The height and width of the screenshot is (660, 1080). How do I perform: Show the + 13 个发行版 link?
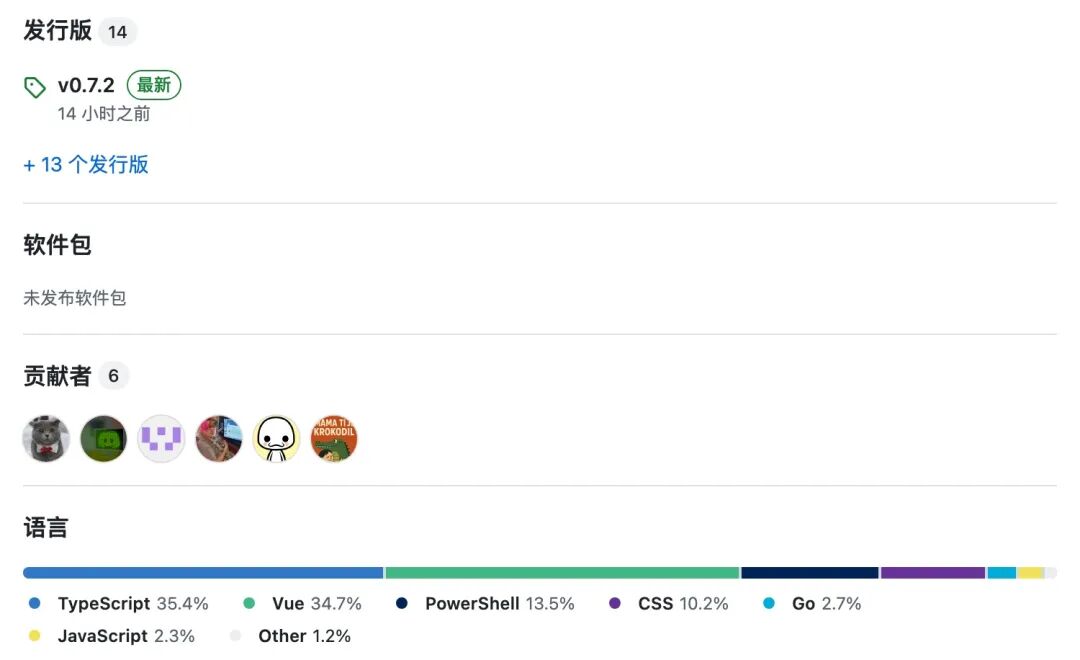(86, 165)
